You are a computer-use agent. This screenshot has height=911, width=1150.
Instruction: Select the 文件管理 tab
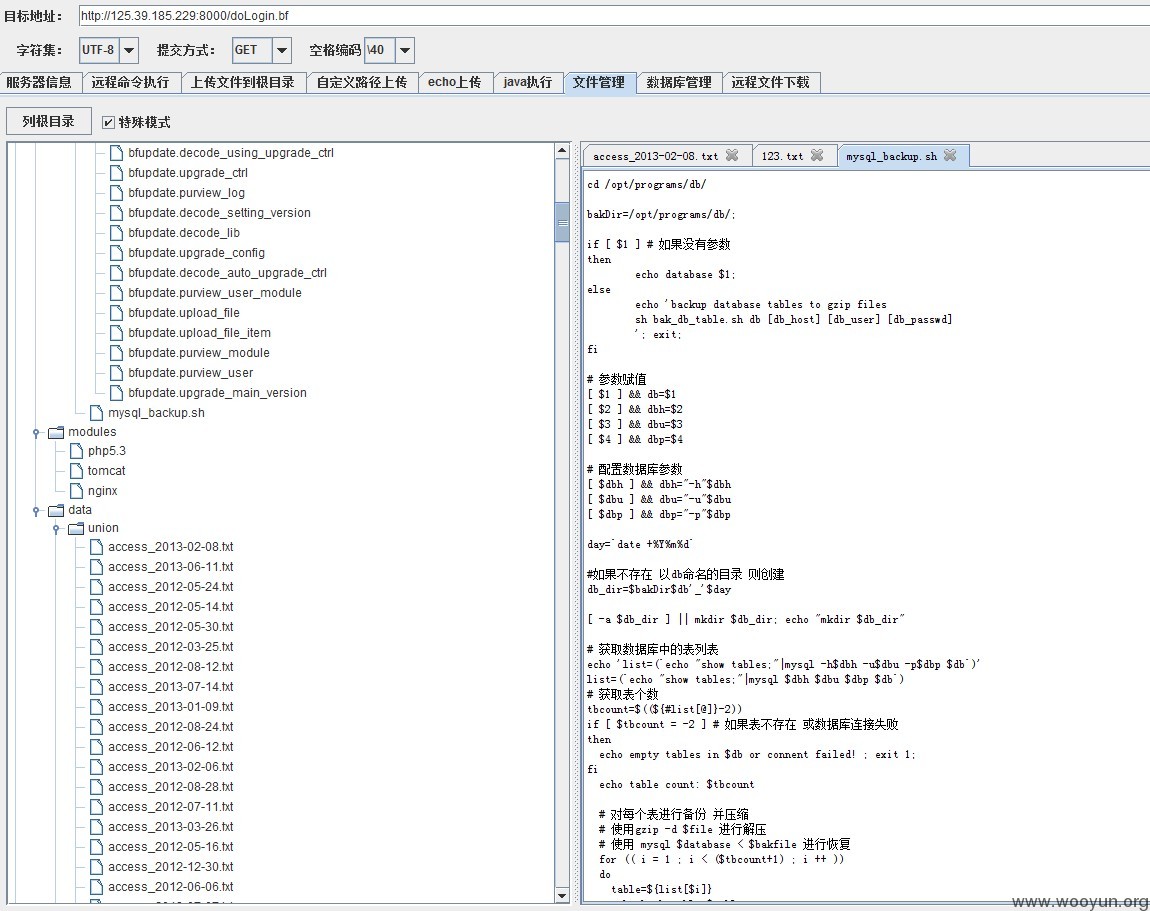pos(599,82)
